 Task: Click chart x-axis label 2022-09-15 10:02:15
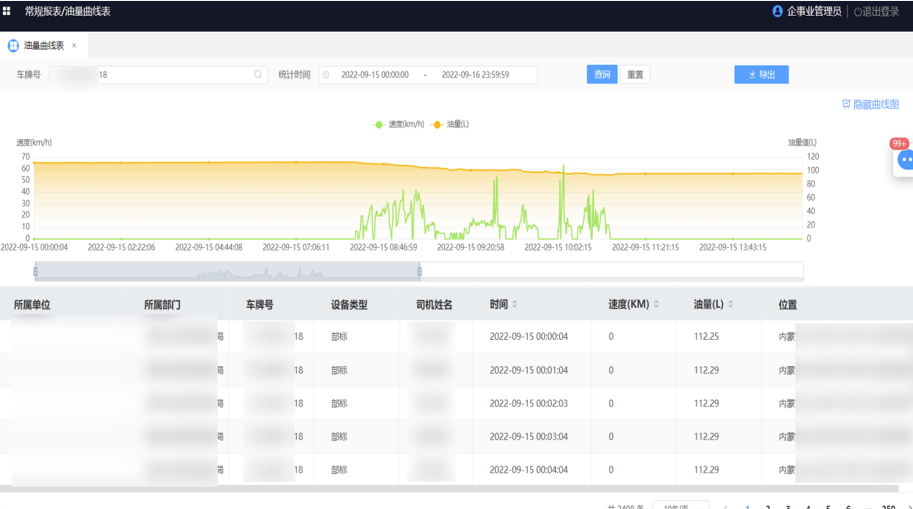558,247
